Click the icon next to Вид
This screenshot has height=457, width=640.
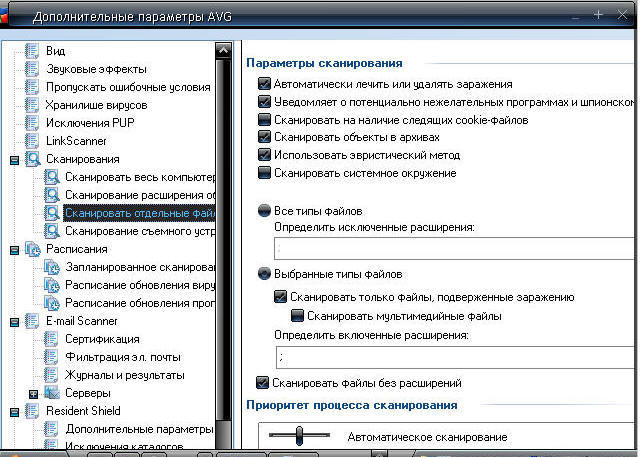(32, 51)
